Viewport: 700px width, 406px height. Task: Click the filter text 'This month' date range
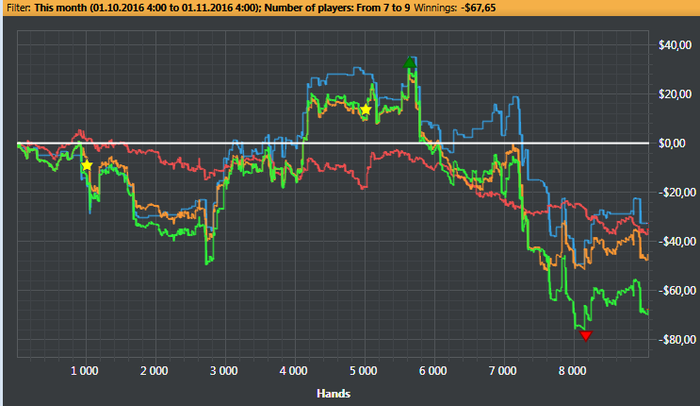click(147, 8)
